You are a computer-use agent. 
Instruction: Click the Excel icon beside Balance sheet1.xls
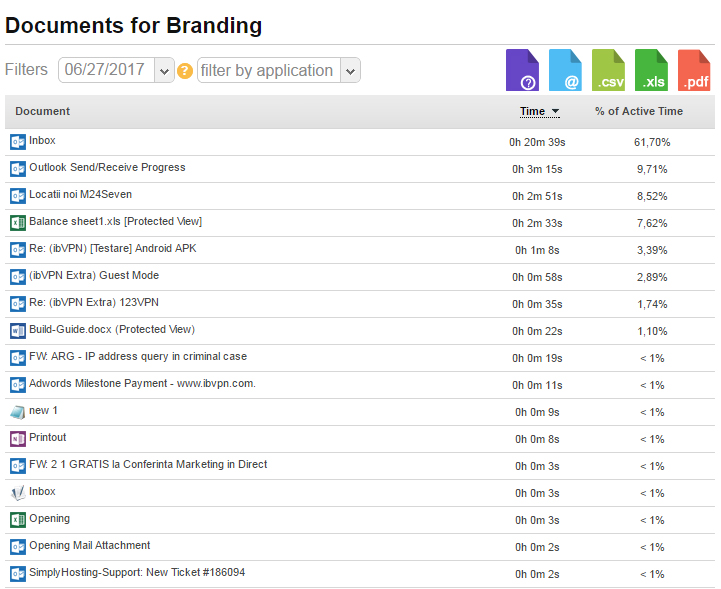pos(18,222)
